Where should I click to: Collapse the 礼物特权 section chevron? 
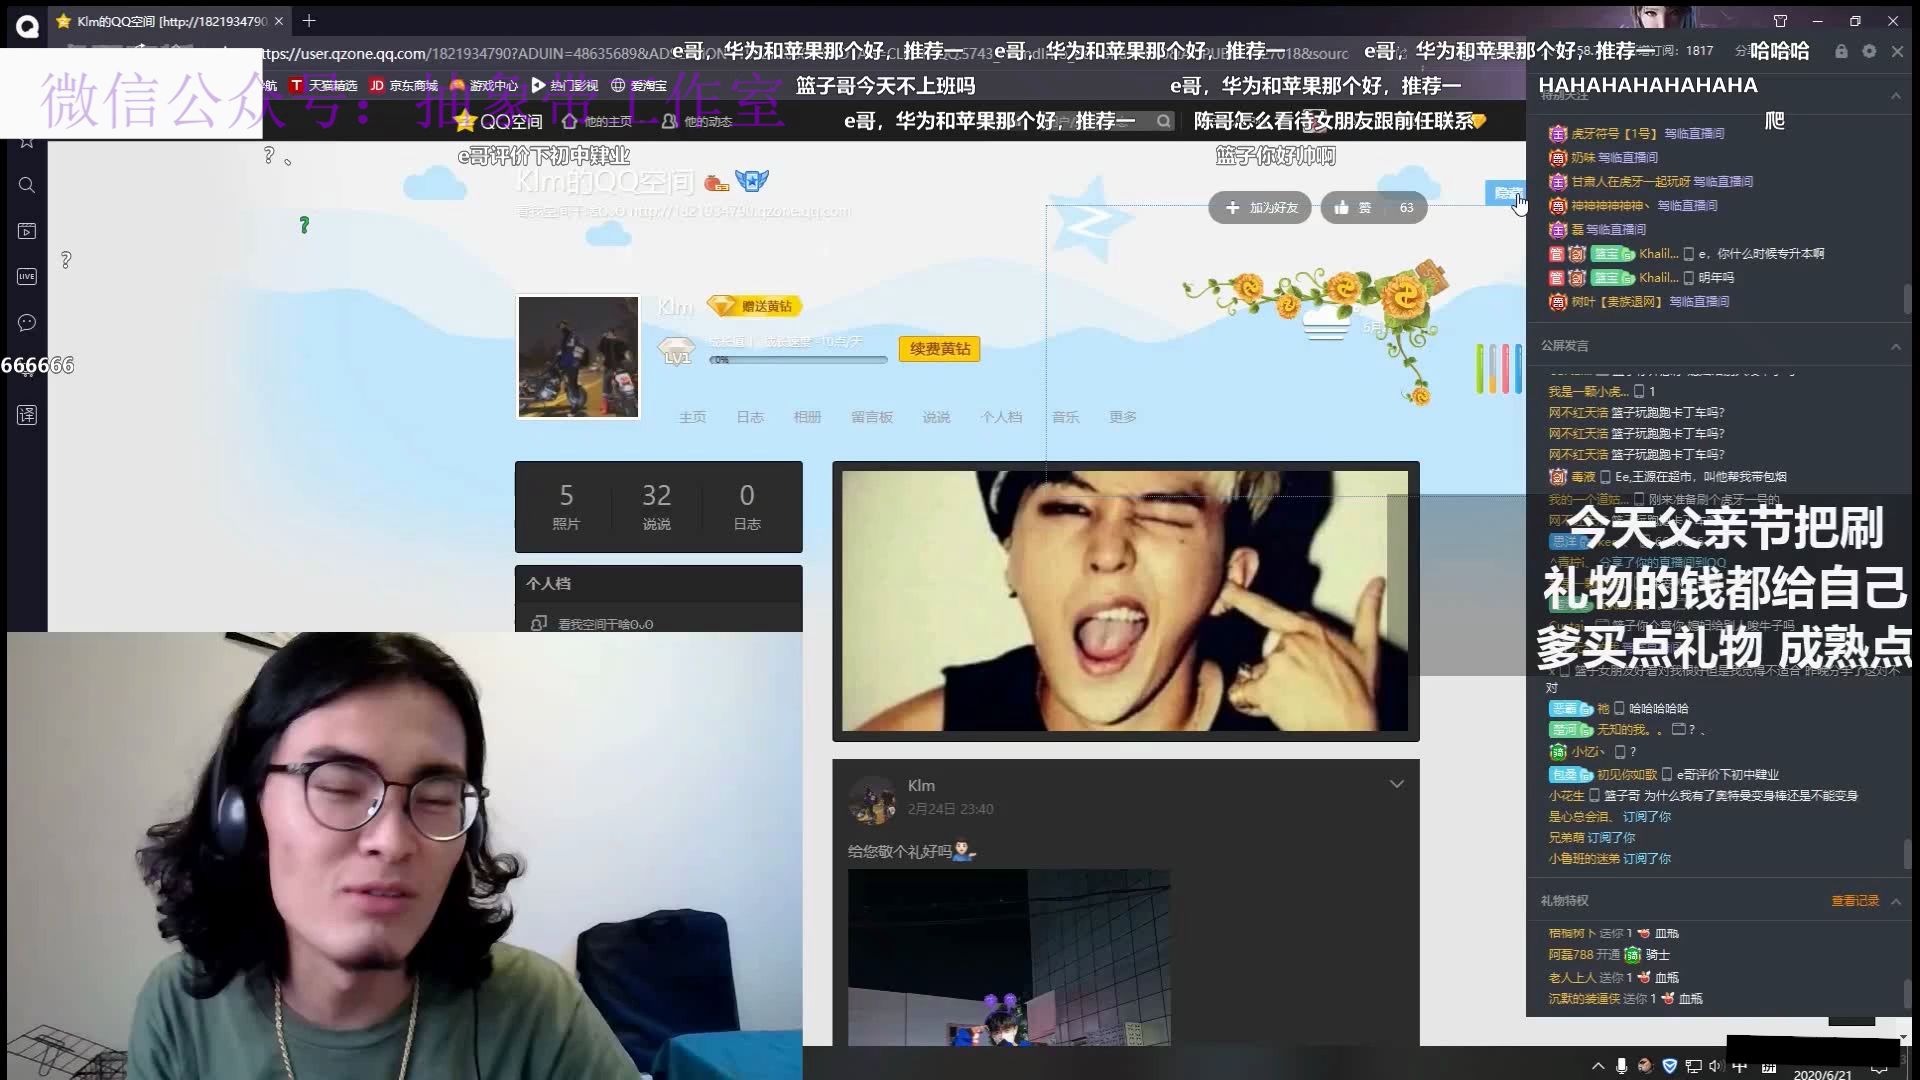pyautogui.click(x=1896, y=901)
